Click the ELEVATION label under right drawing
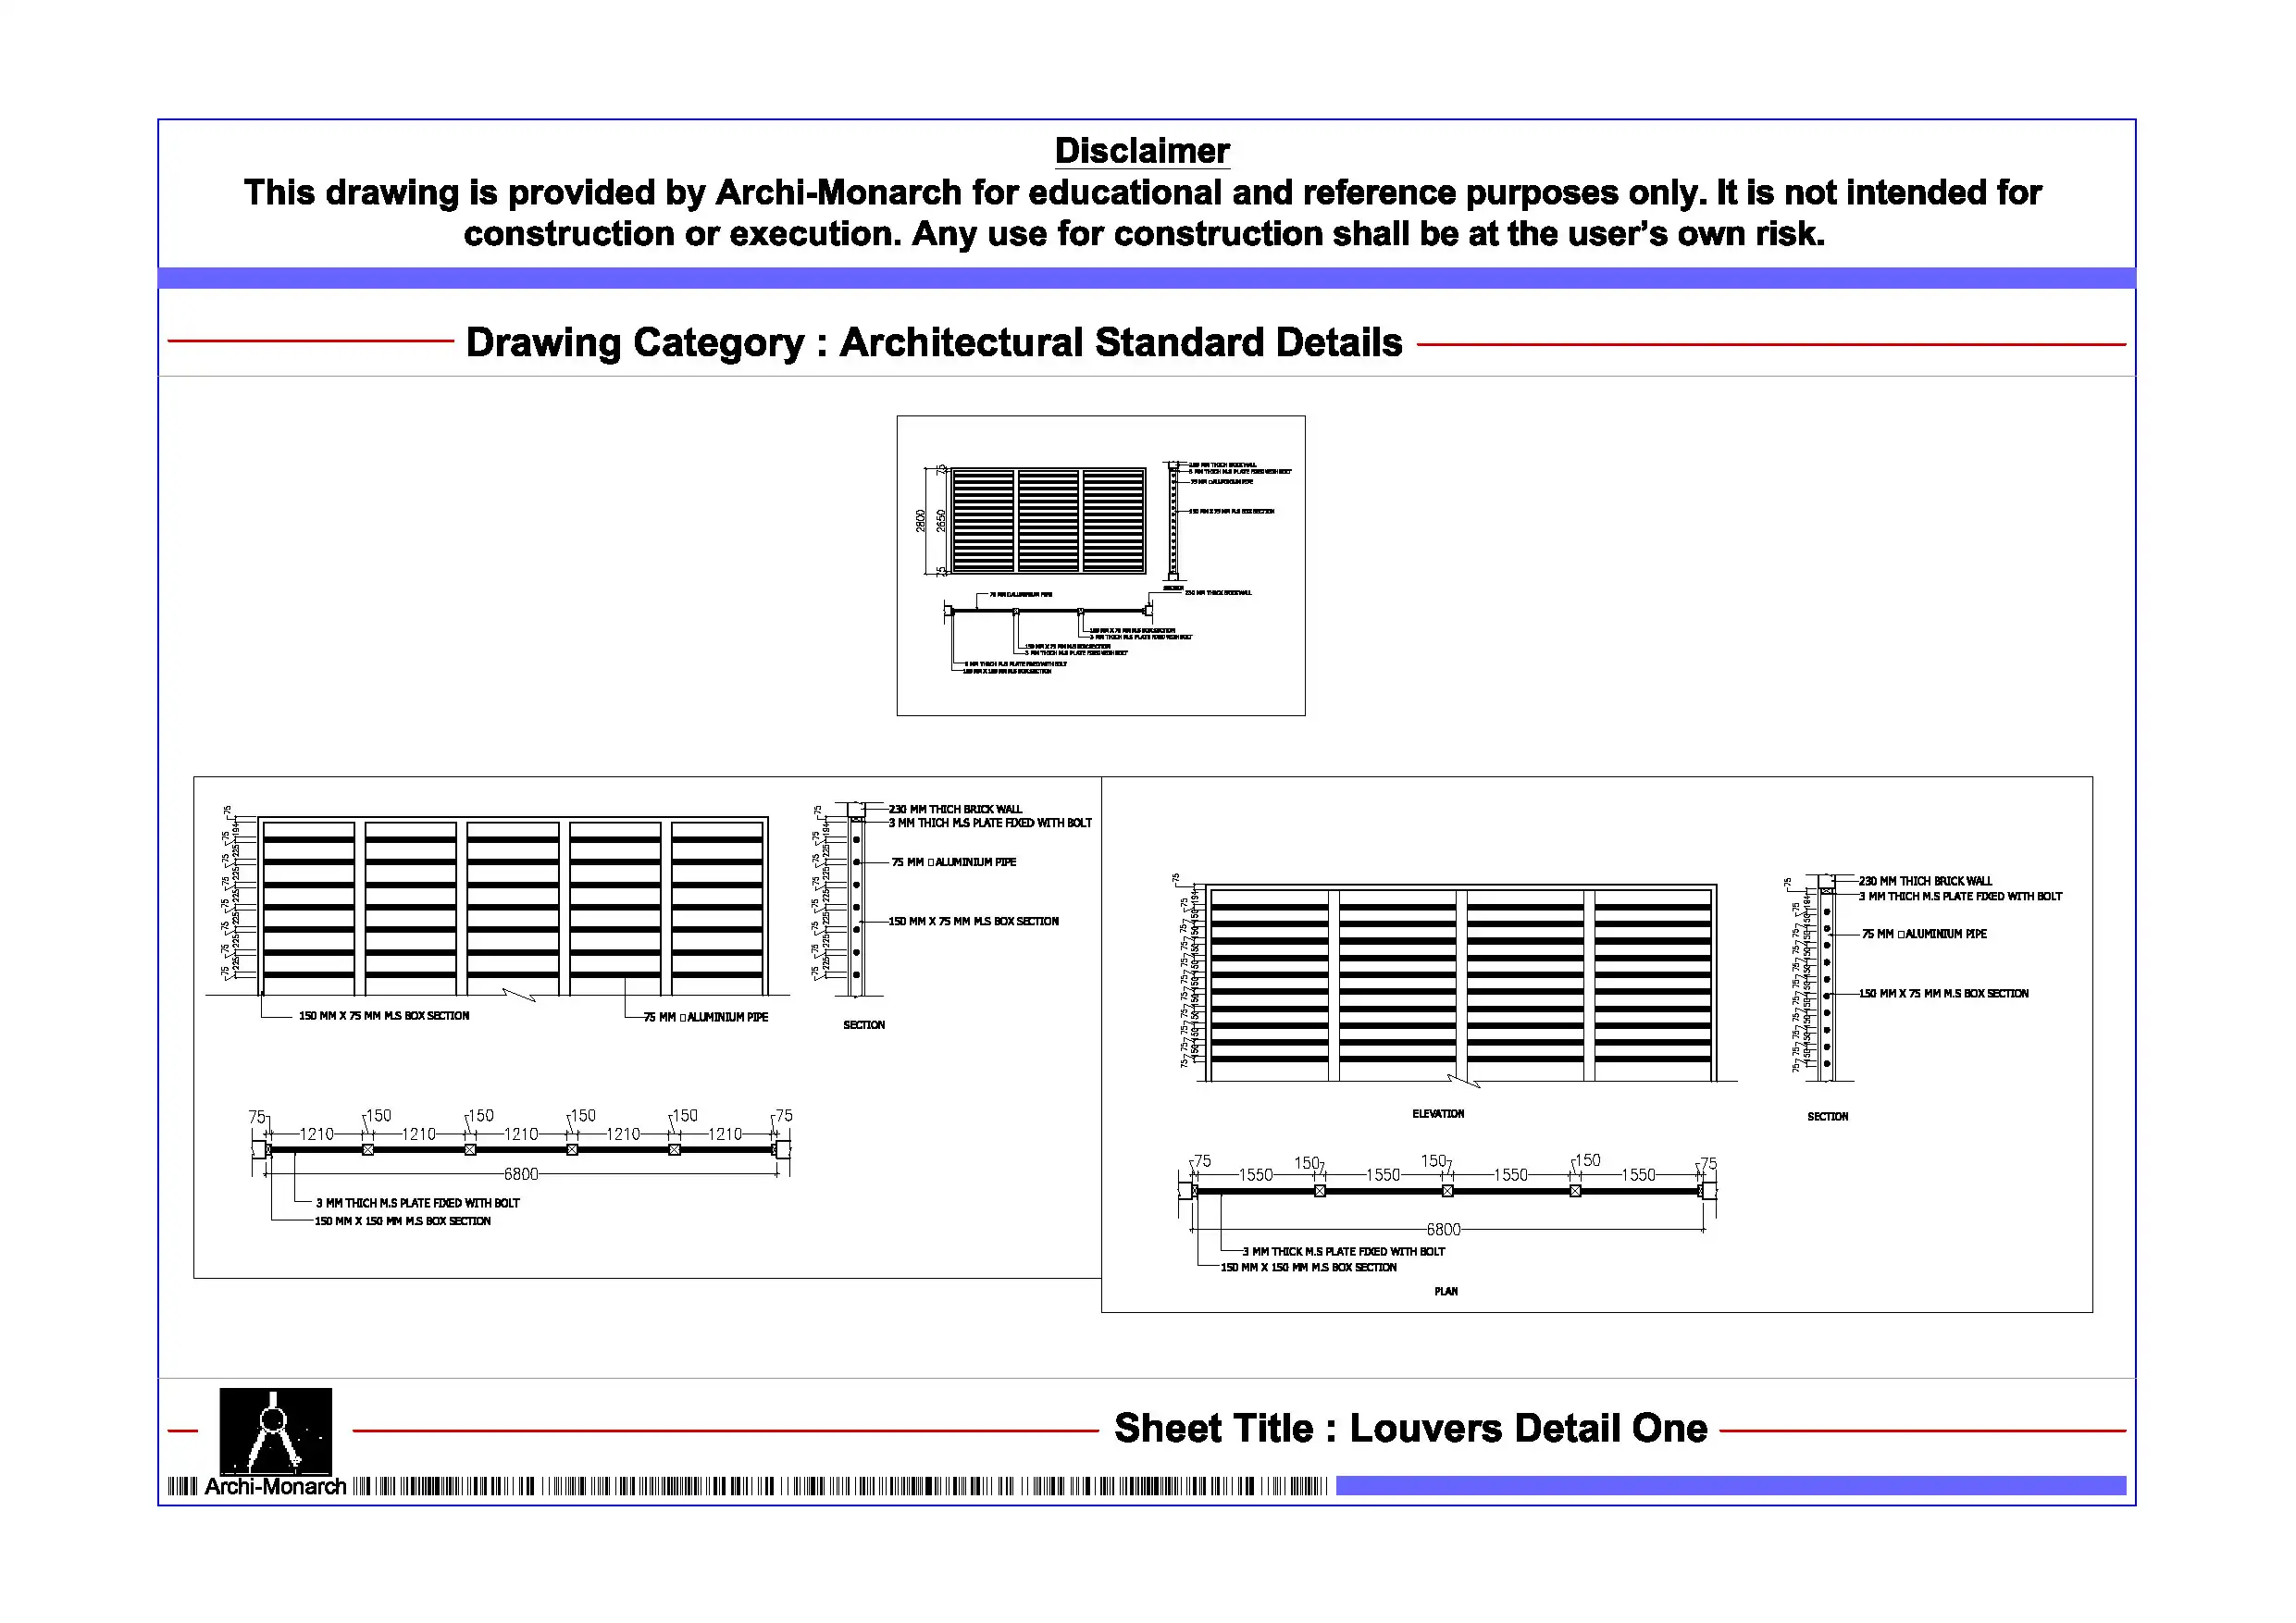 (1437, 1114)
